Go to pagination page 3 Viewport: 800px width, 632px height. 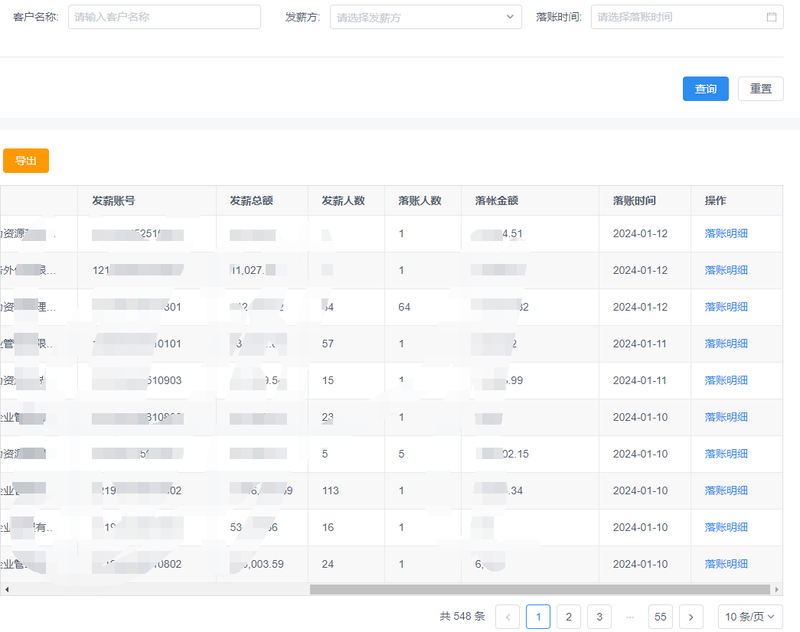coord(599,617)
